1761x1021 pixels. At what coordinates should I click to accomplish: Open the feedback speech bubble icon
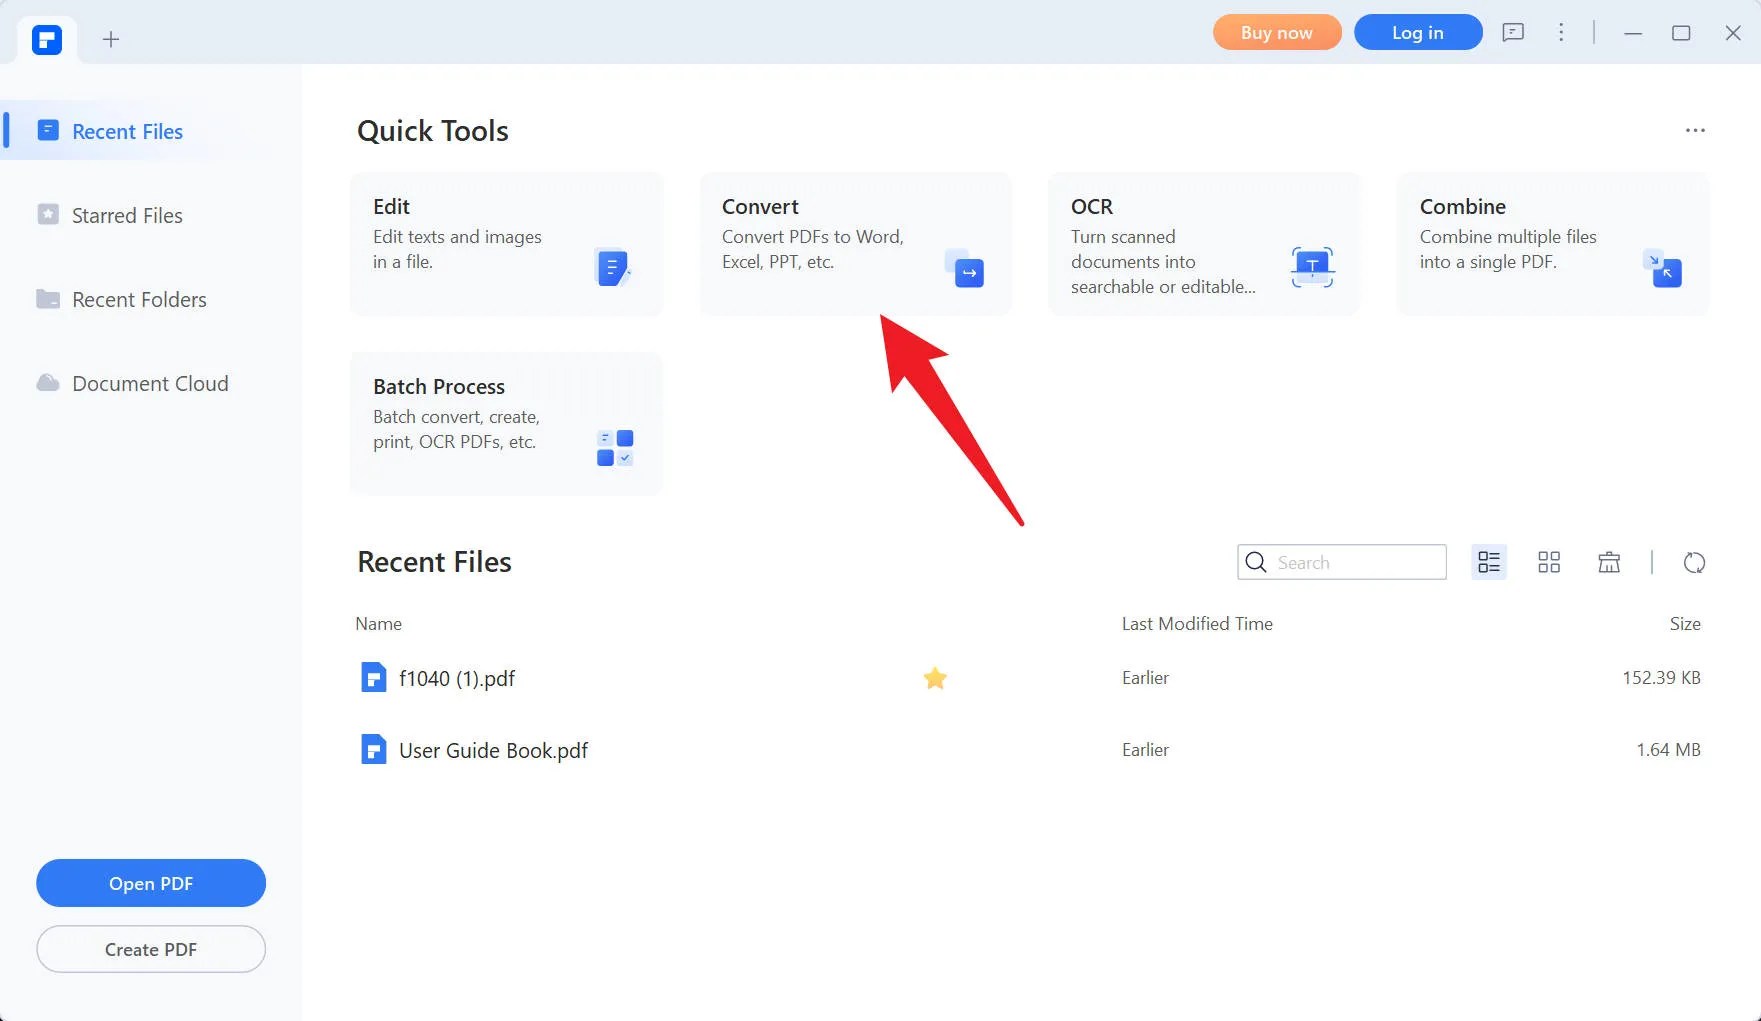pyautogui.click(x=1513, y=32)
